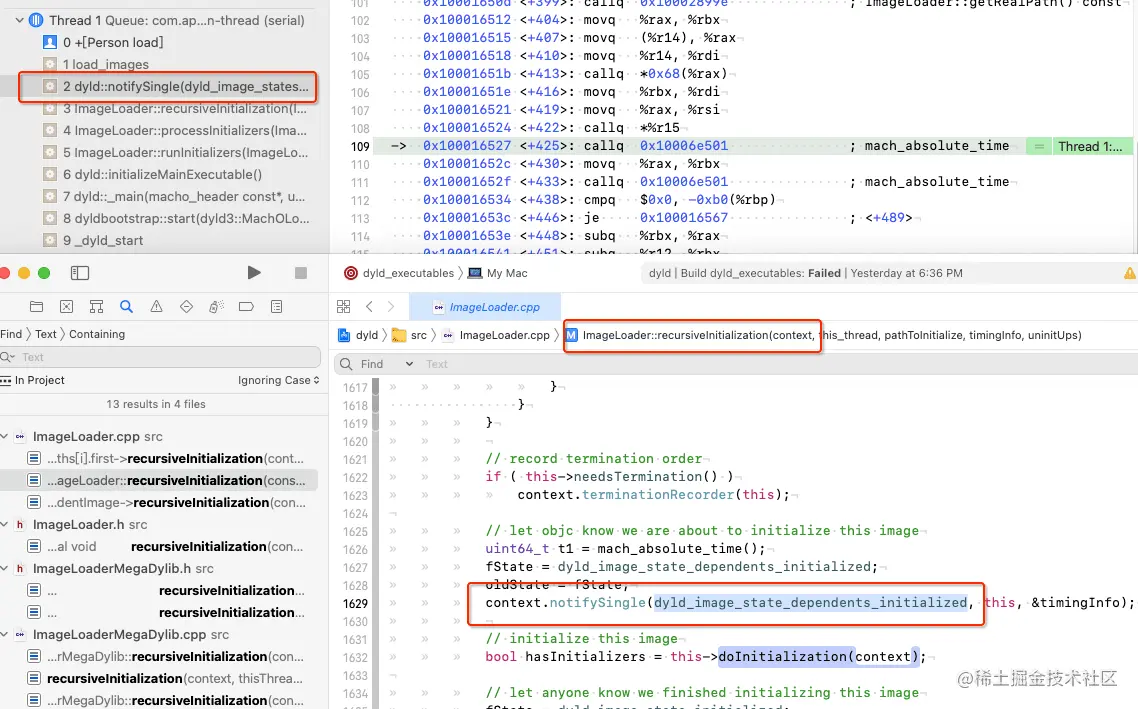Viewport: 1138px width, 709px height.
Task: Open the Issue navigator warning icon
Action: (156, 306)
